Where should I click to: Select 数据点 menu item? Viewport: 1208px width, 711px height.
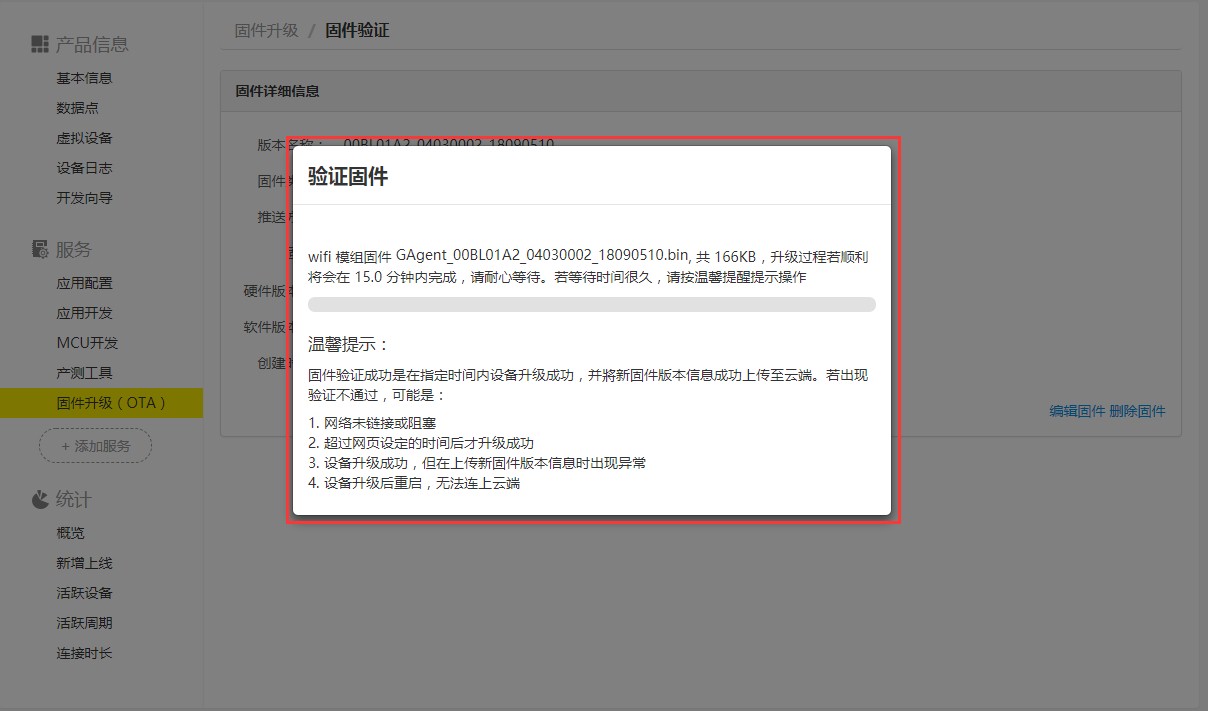point(77,108)
